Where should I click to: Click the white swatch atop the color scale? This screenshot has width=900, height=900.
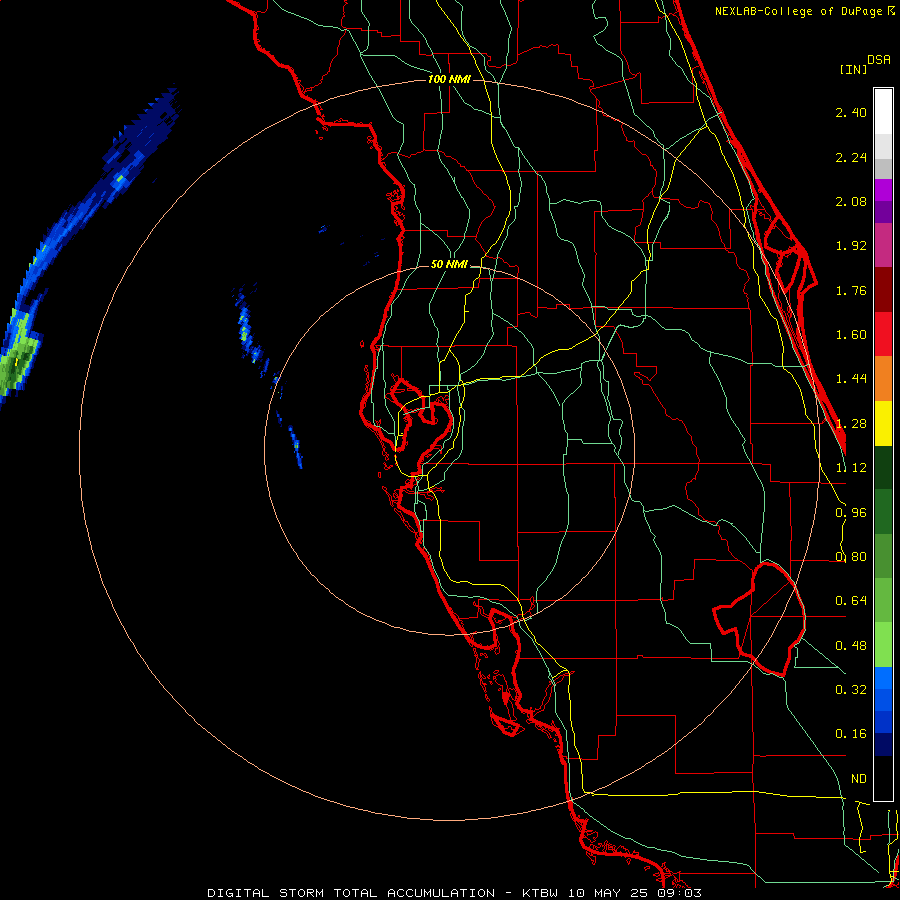pos(883,112)
